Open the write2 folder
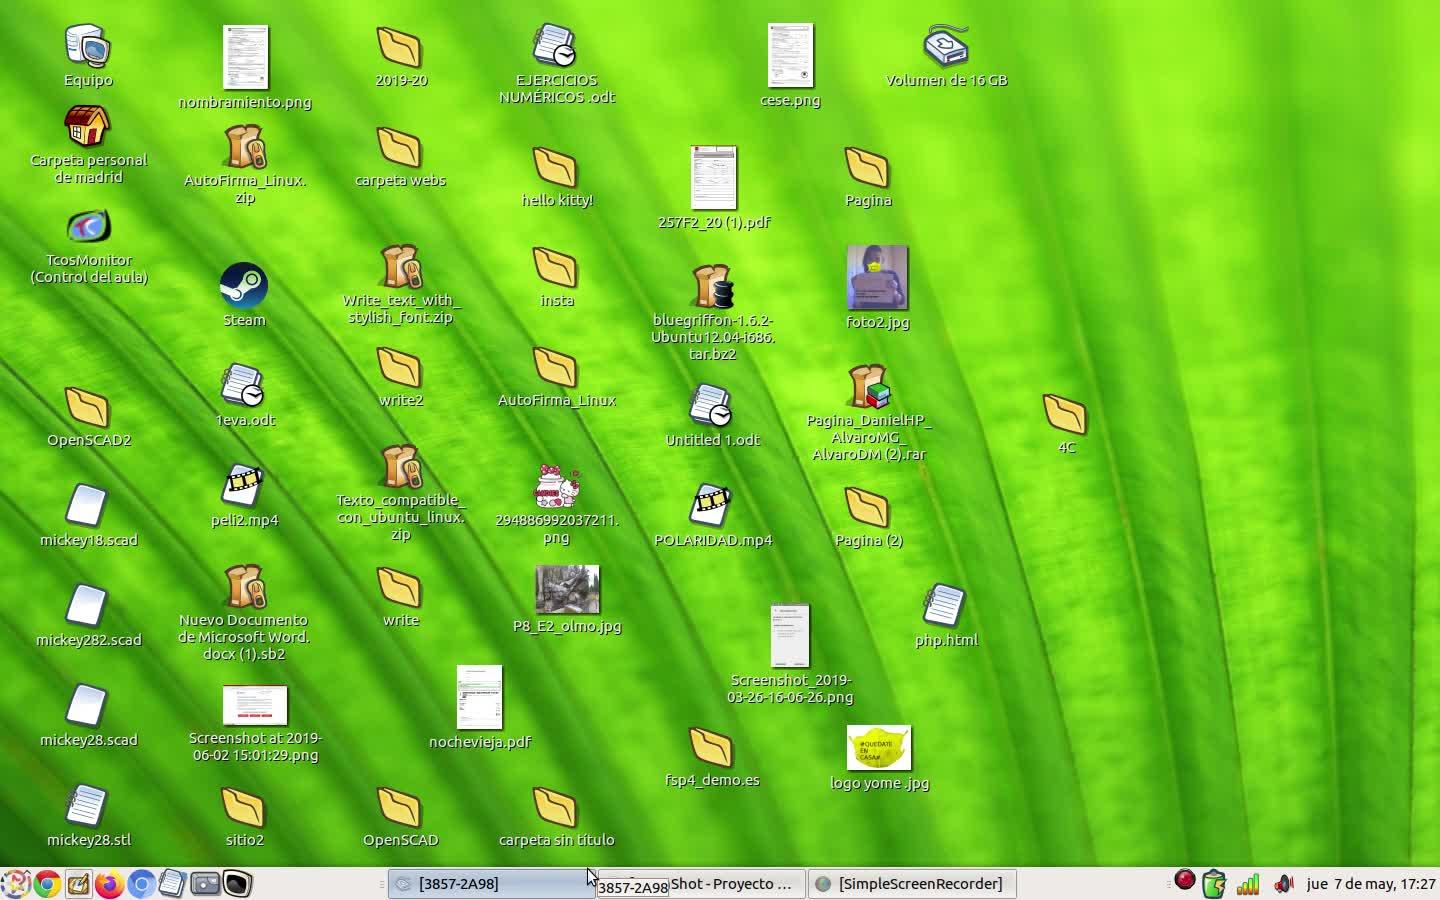The width and height of the screenshot is (1440, 900). 400,367
